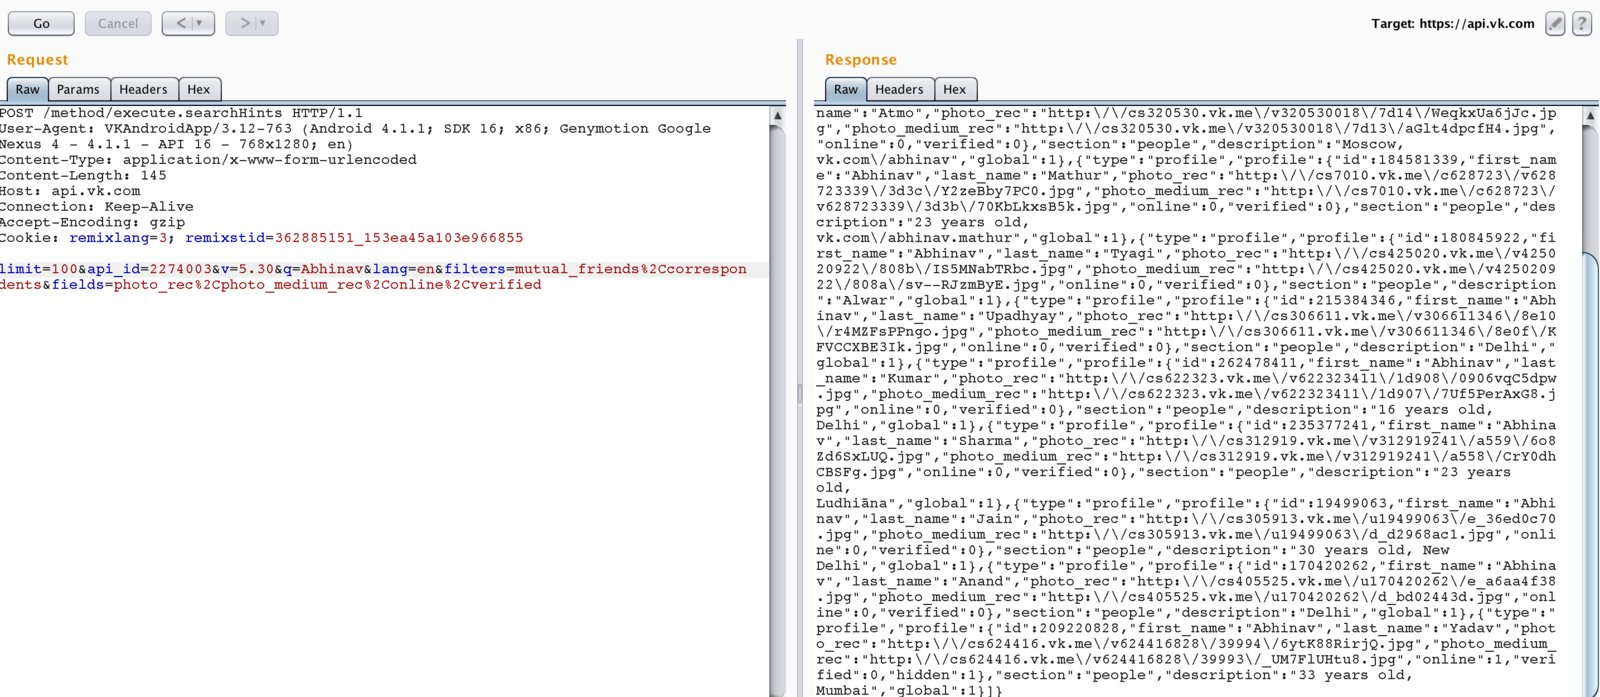Click the pencil icon to edit target
The height and width of the screenshot is (697, 1600).
click(1555, 24)
